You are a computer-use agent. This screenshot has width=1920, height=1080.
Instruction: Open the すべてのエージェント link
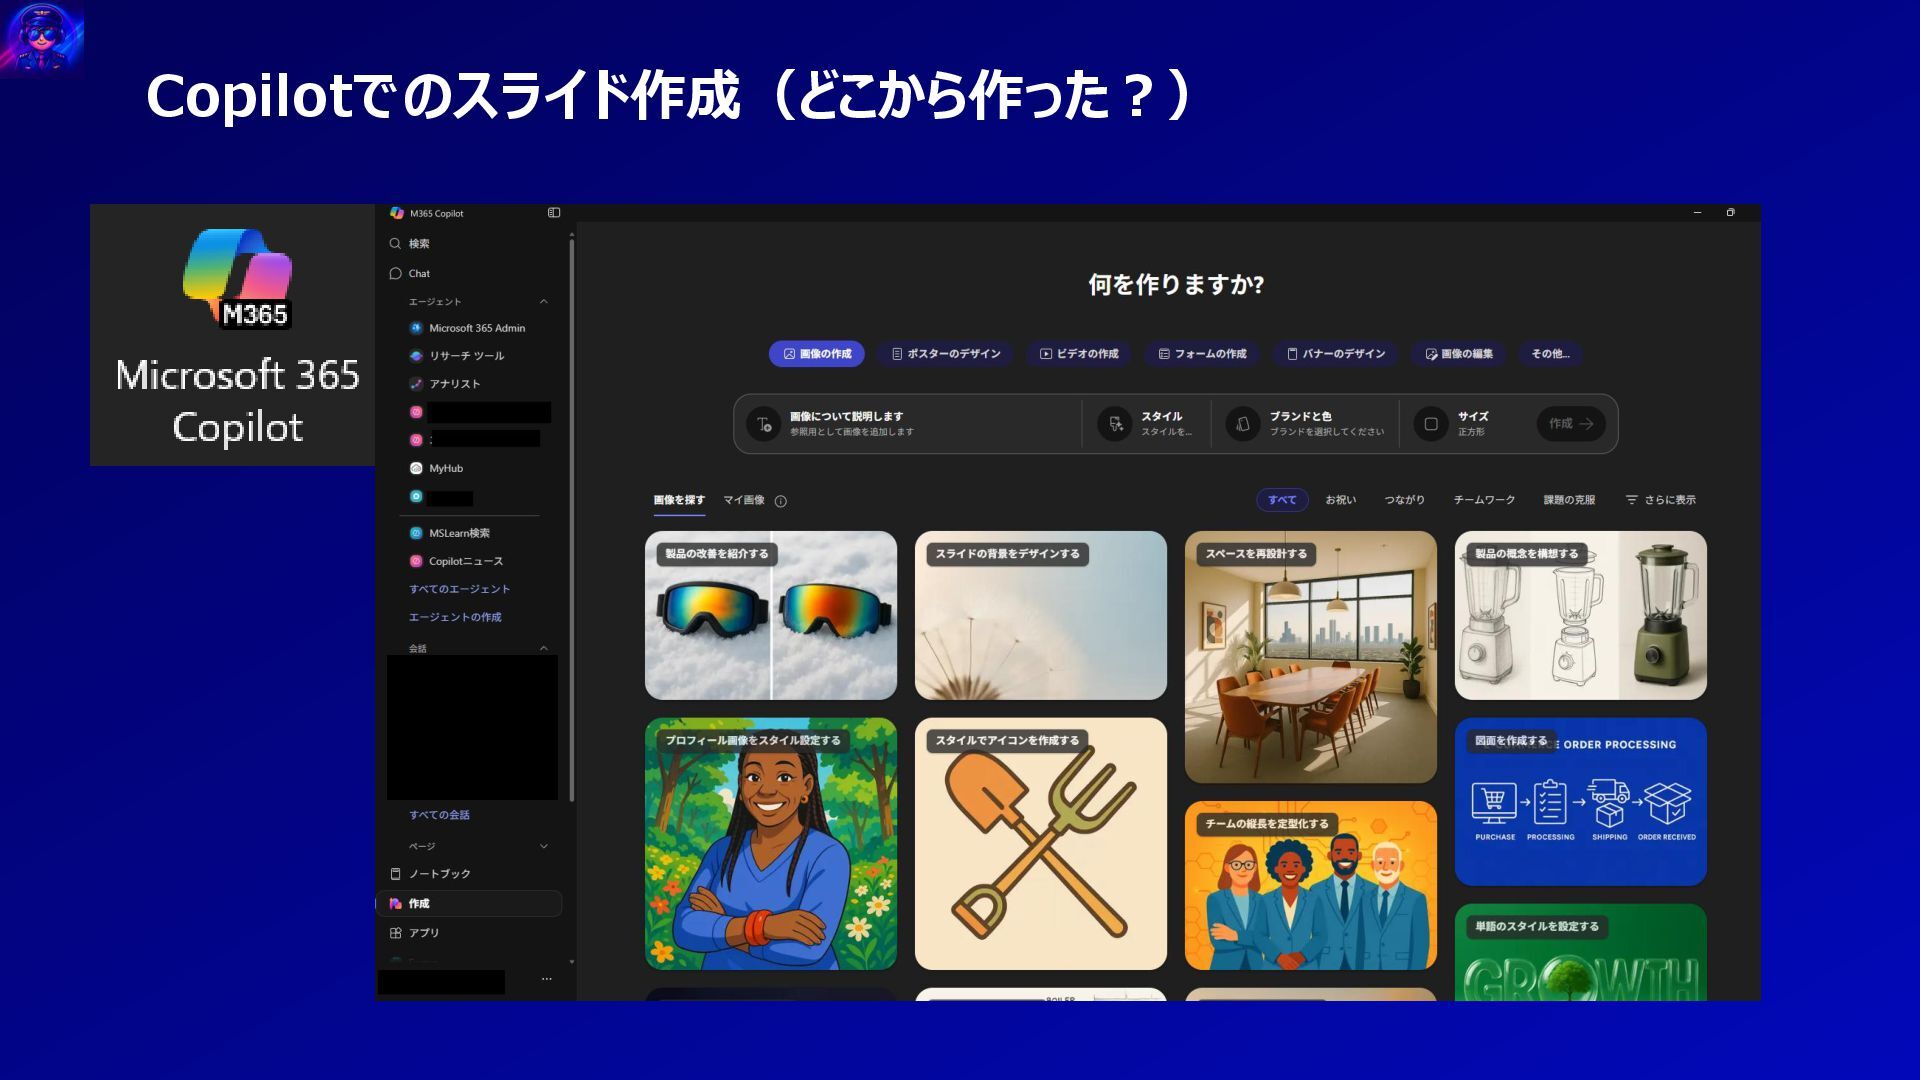coord(459,589)
